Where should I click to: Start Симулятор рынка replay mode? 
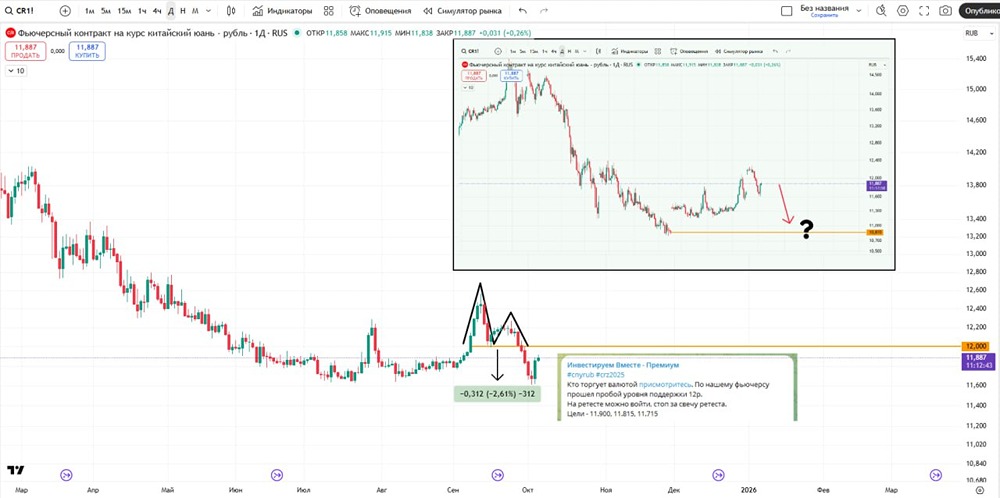coord(462,11)
